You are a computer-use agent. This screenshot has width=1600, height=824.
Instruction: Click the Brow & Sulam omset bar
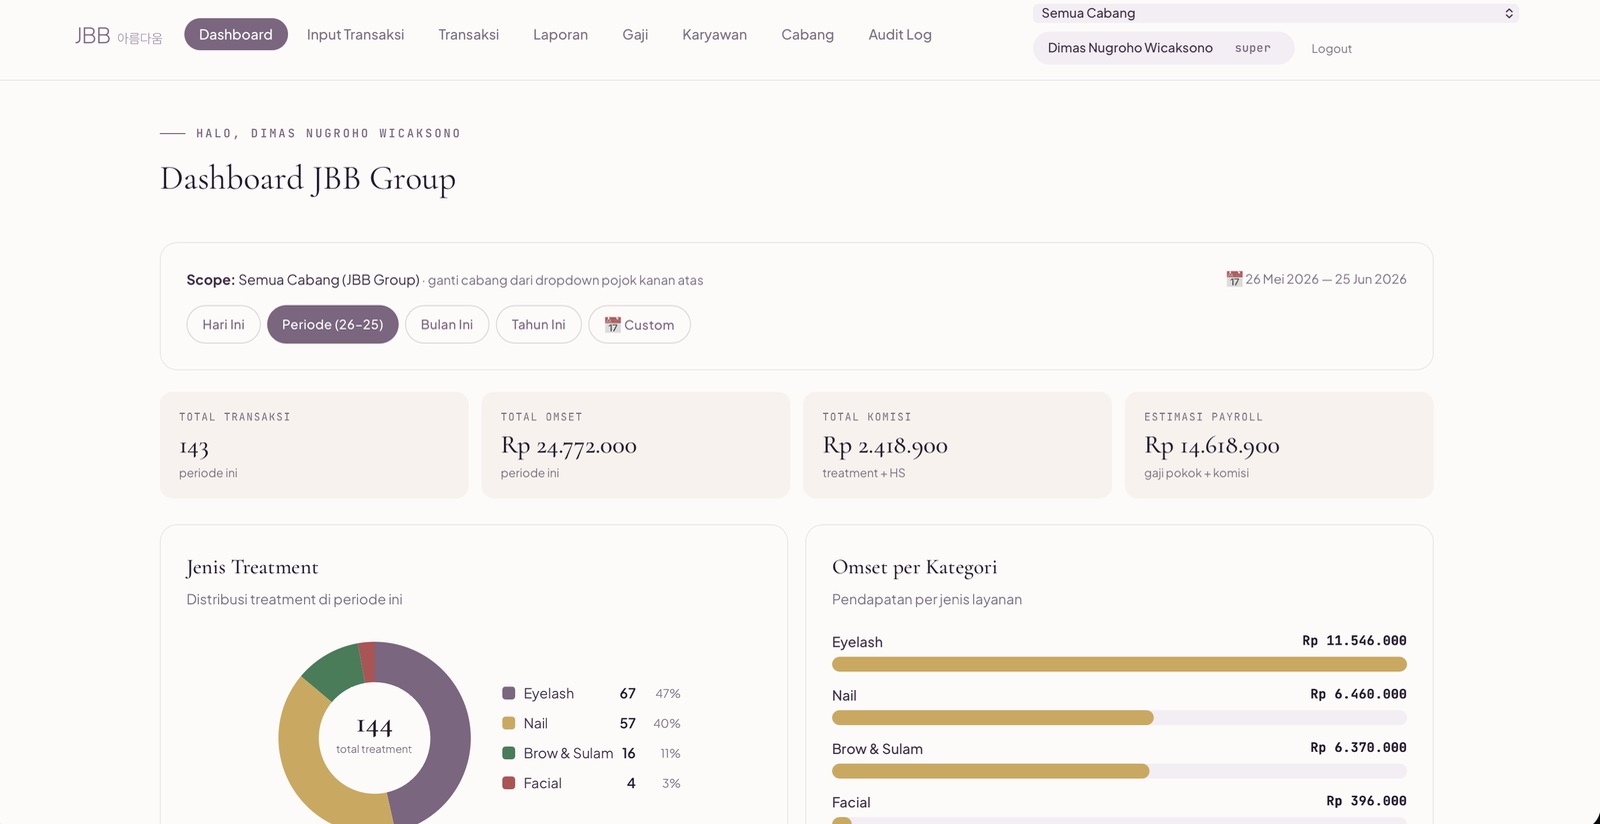pyautogui.click(x=1119, y=771)
